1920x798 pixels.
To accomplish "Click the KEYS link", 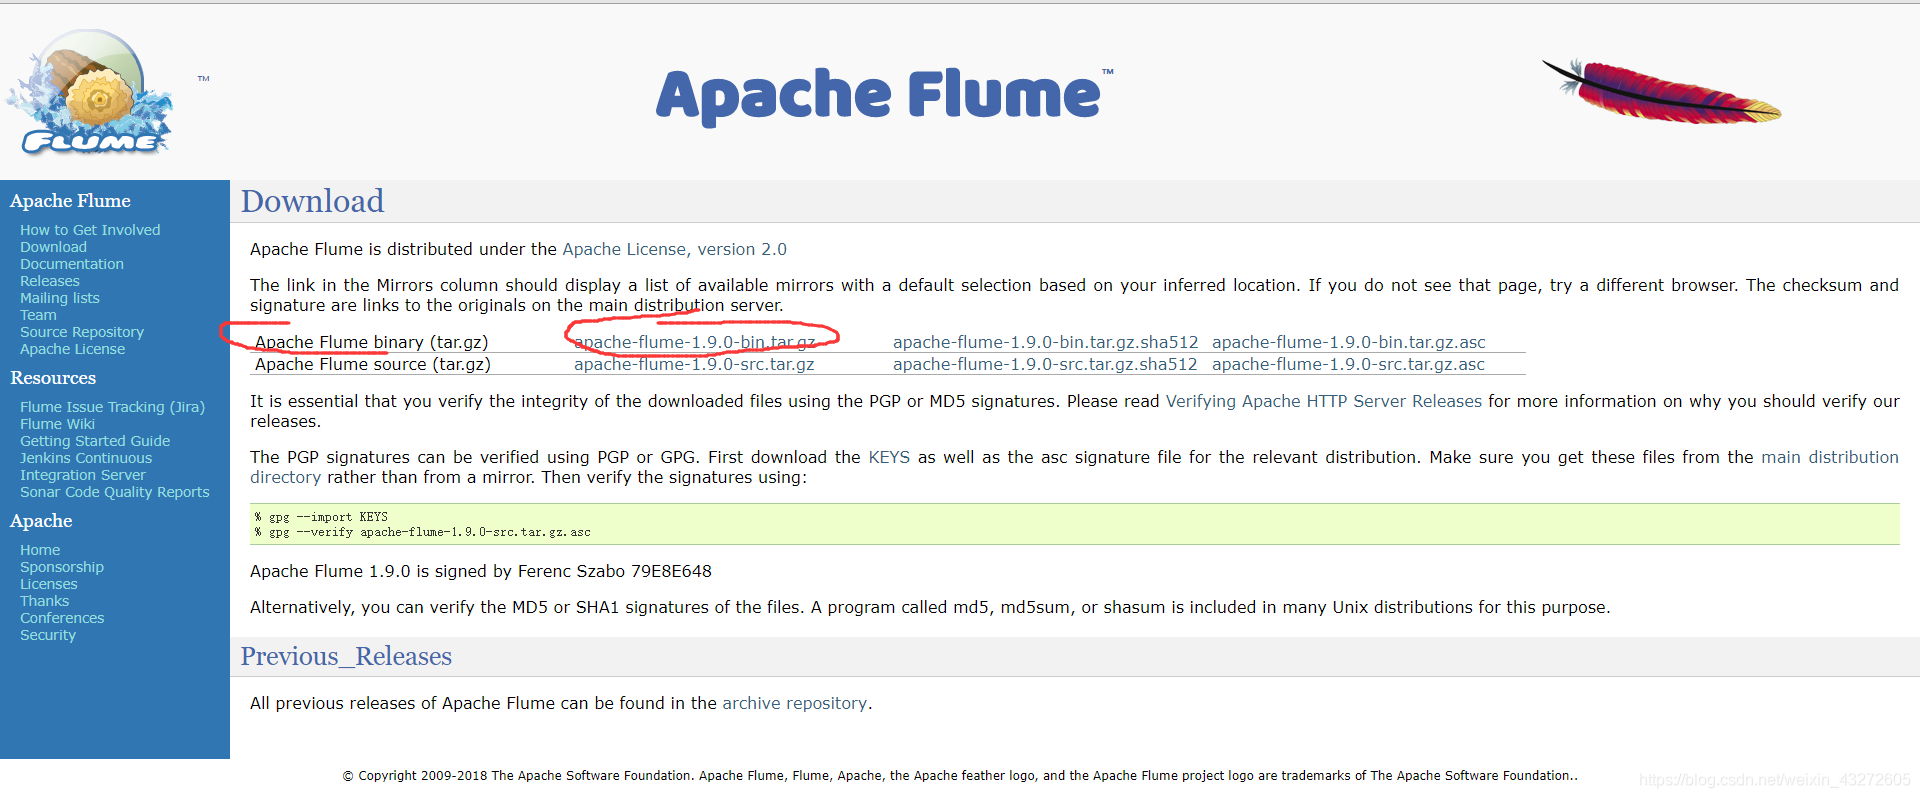I will (889, 457).
